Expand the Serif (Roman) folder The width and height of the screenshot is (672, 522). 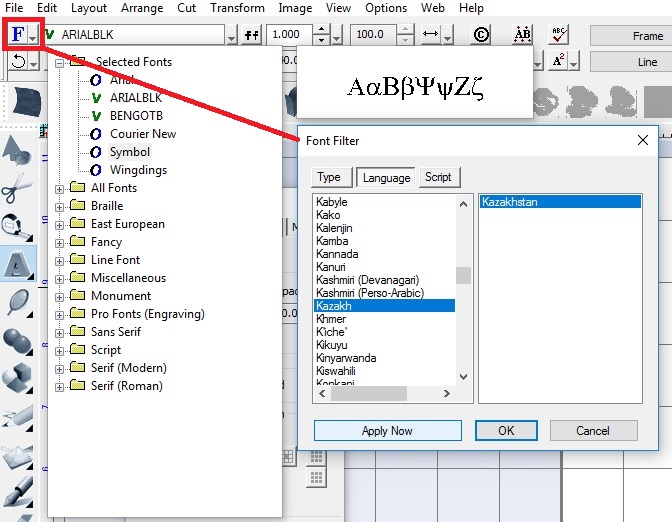point(60,387)
